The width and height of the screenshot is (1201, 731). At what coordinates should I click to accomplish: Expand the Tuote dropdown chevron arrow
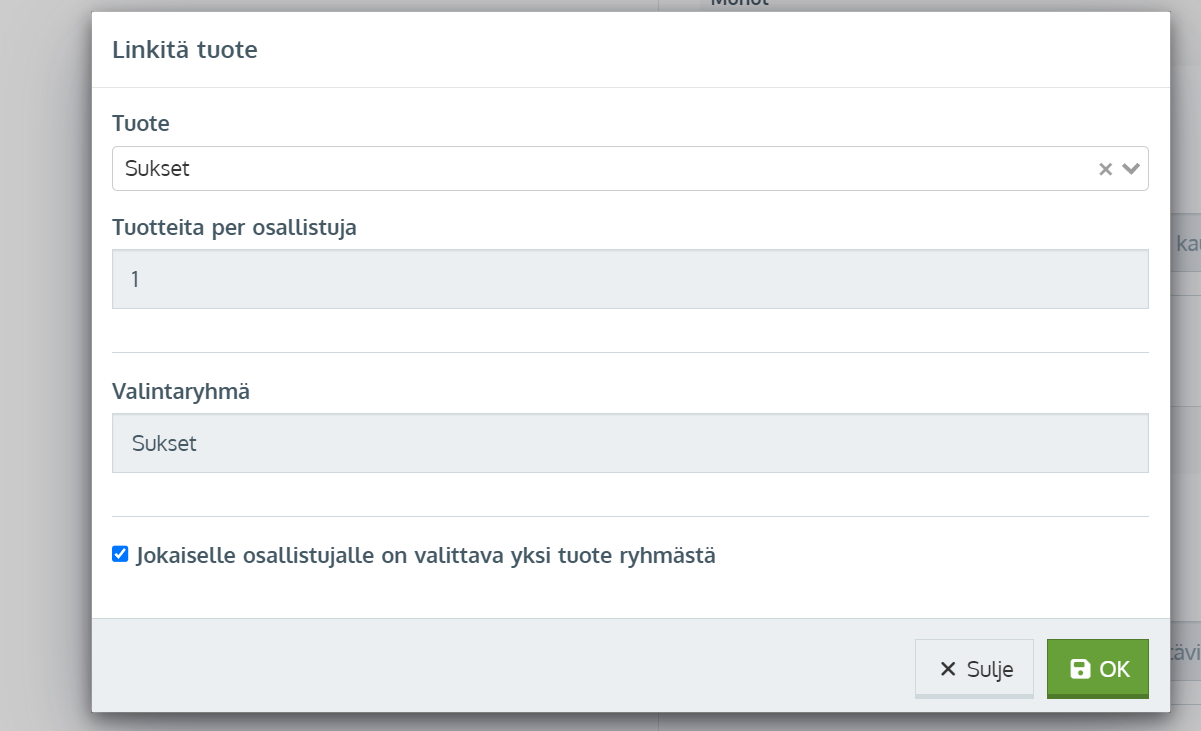(1132, 169)
